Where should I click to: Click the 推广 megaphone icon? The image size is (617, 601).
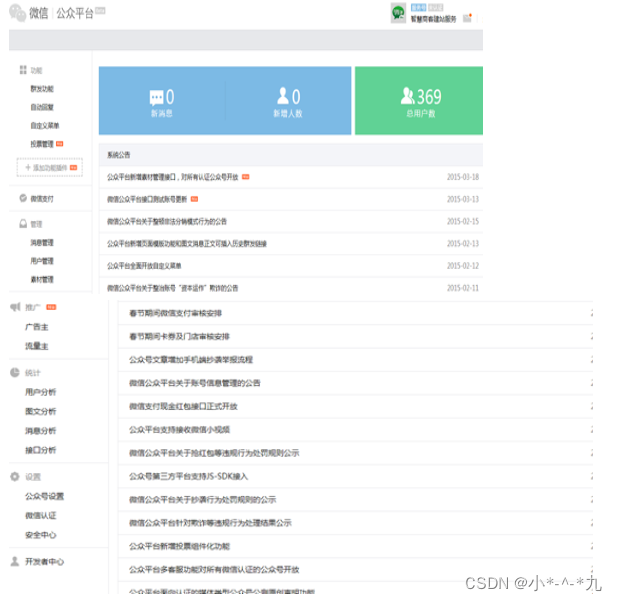[x=15, y=307]
